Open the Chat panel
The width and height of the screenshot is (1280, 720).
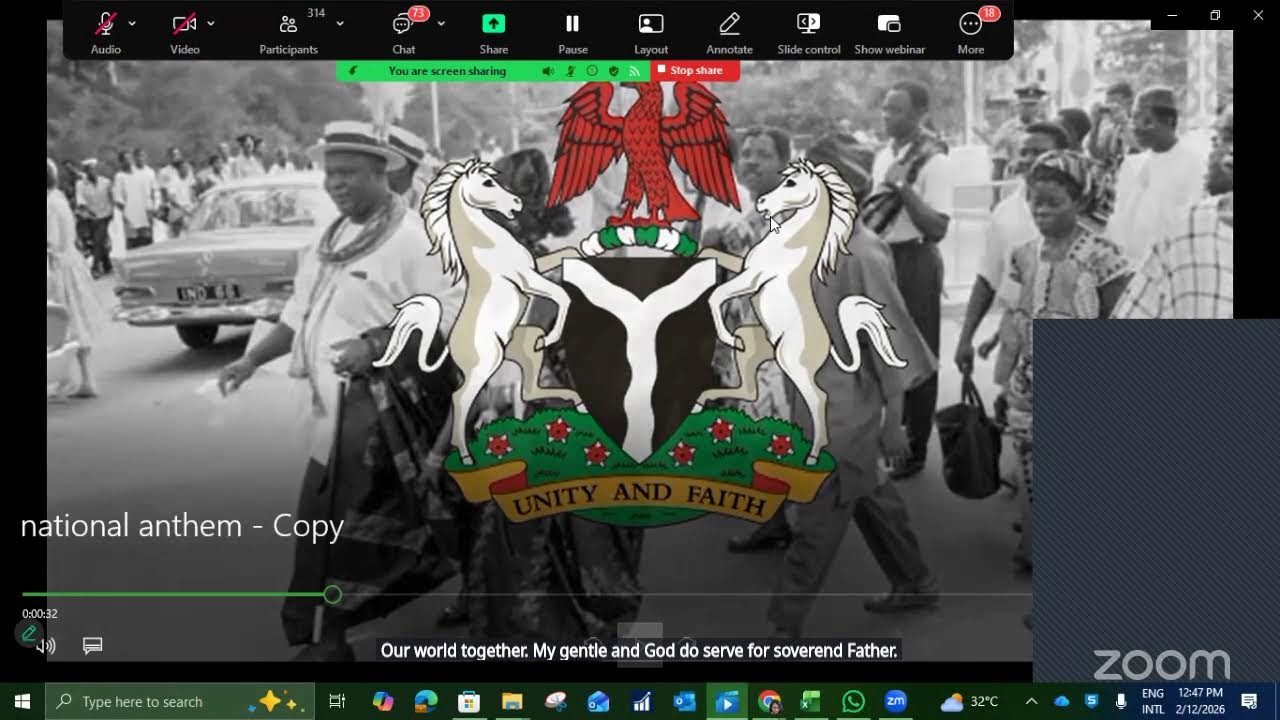pos(404,32)
